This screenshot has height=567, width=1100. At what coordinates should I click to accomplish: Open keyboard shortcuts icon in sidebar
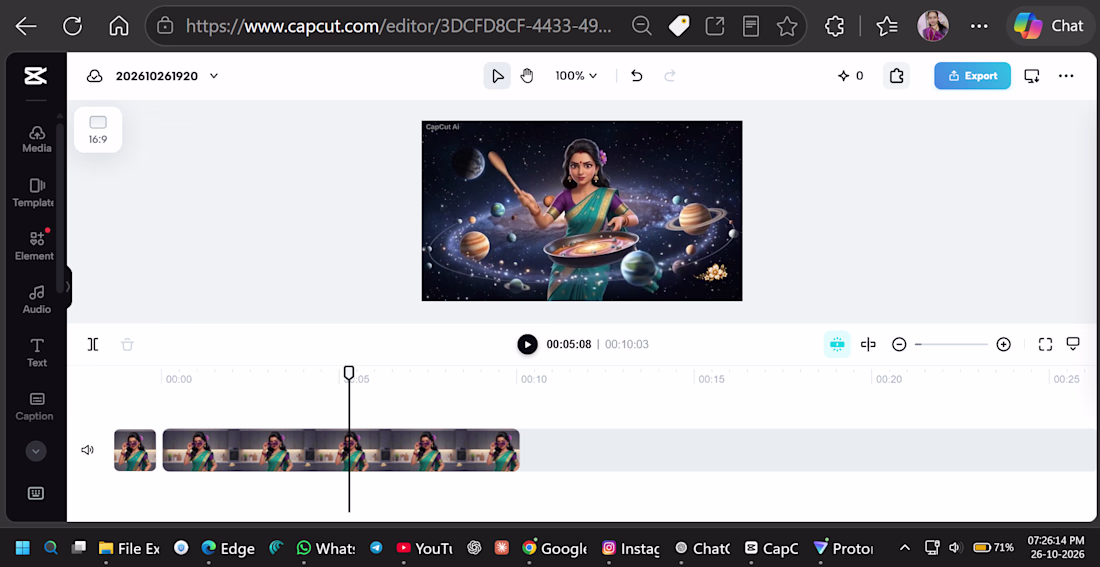[x=36, y=493]
